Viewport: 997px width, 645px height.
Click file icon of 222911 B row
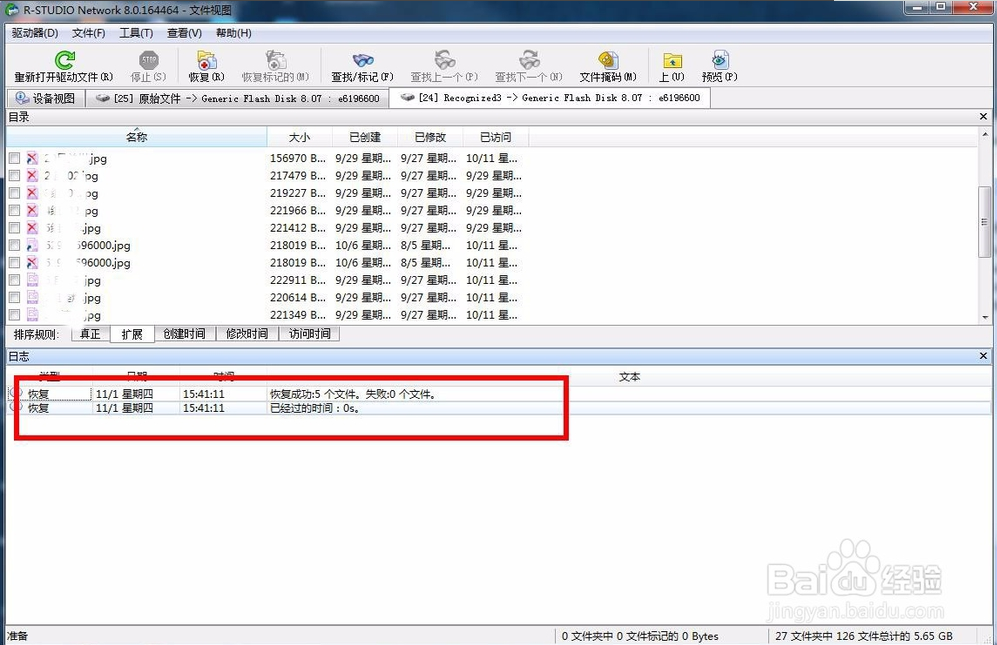coord(32,280)
